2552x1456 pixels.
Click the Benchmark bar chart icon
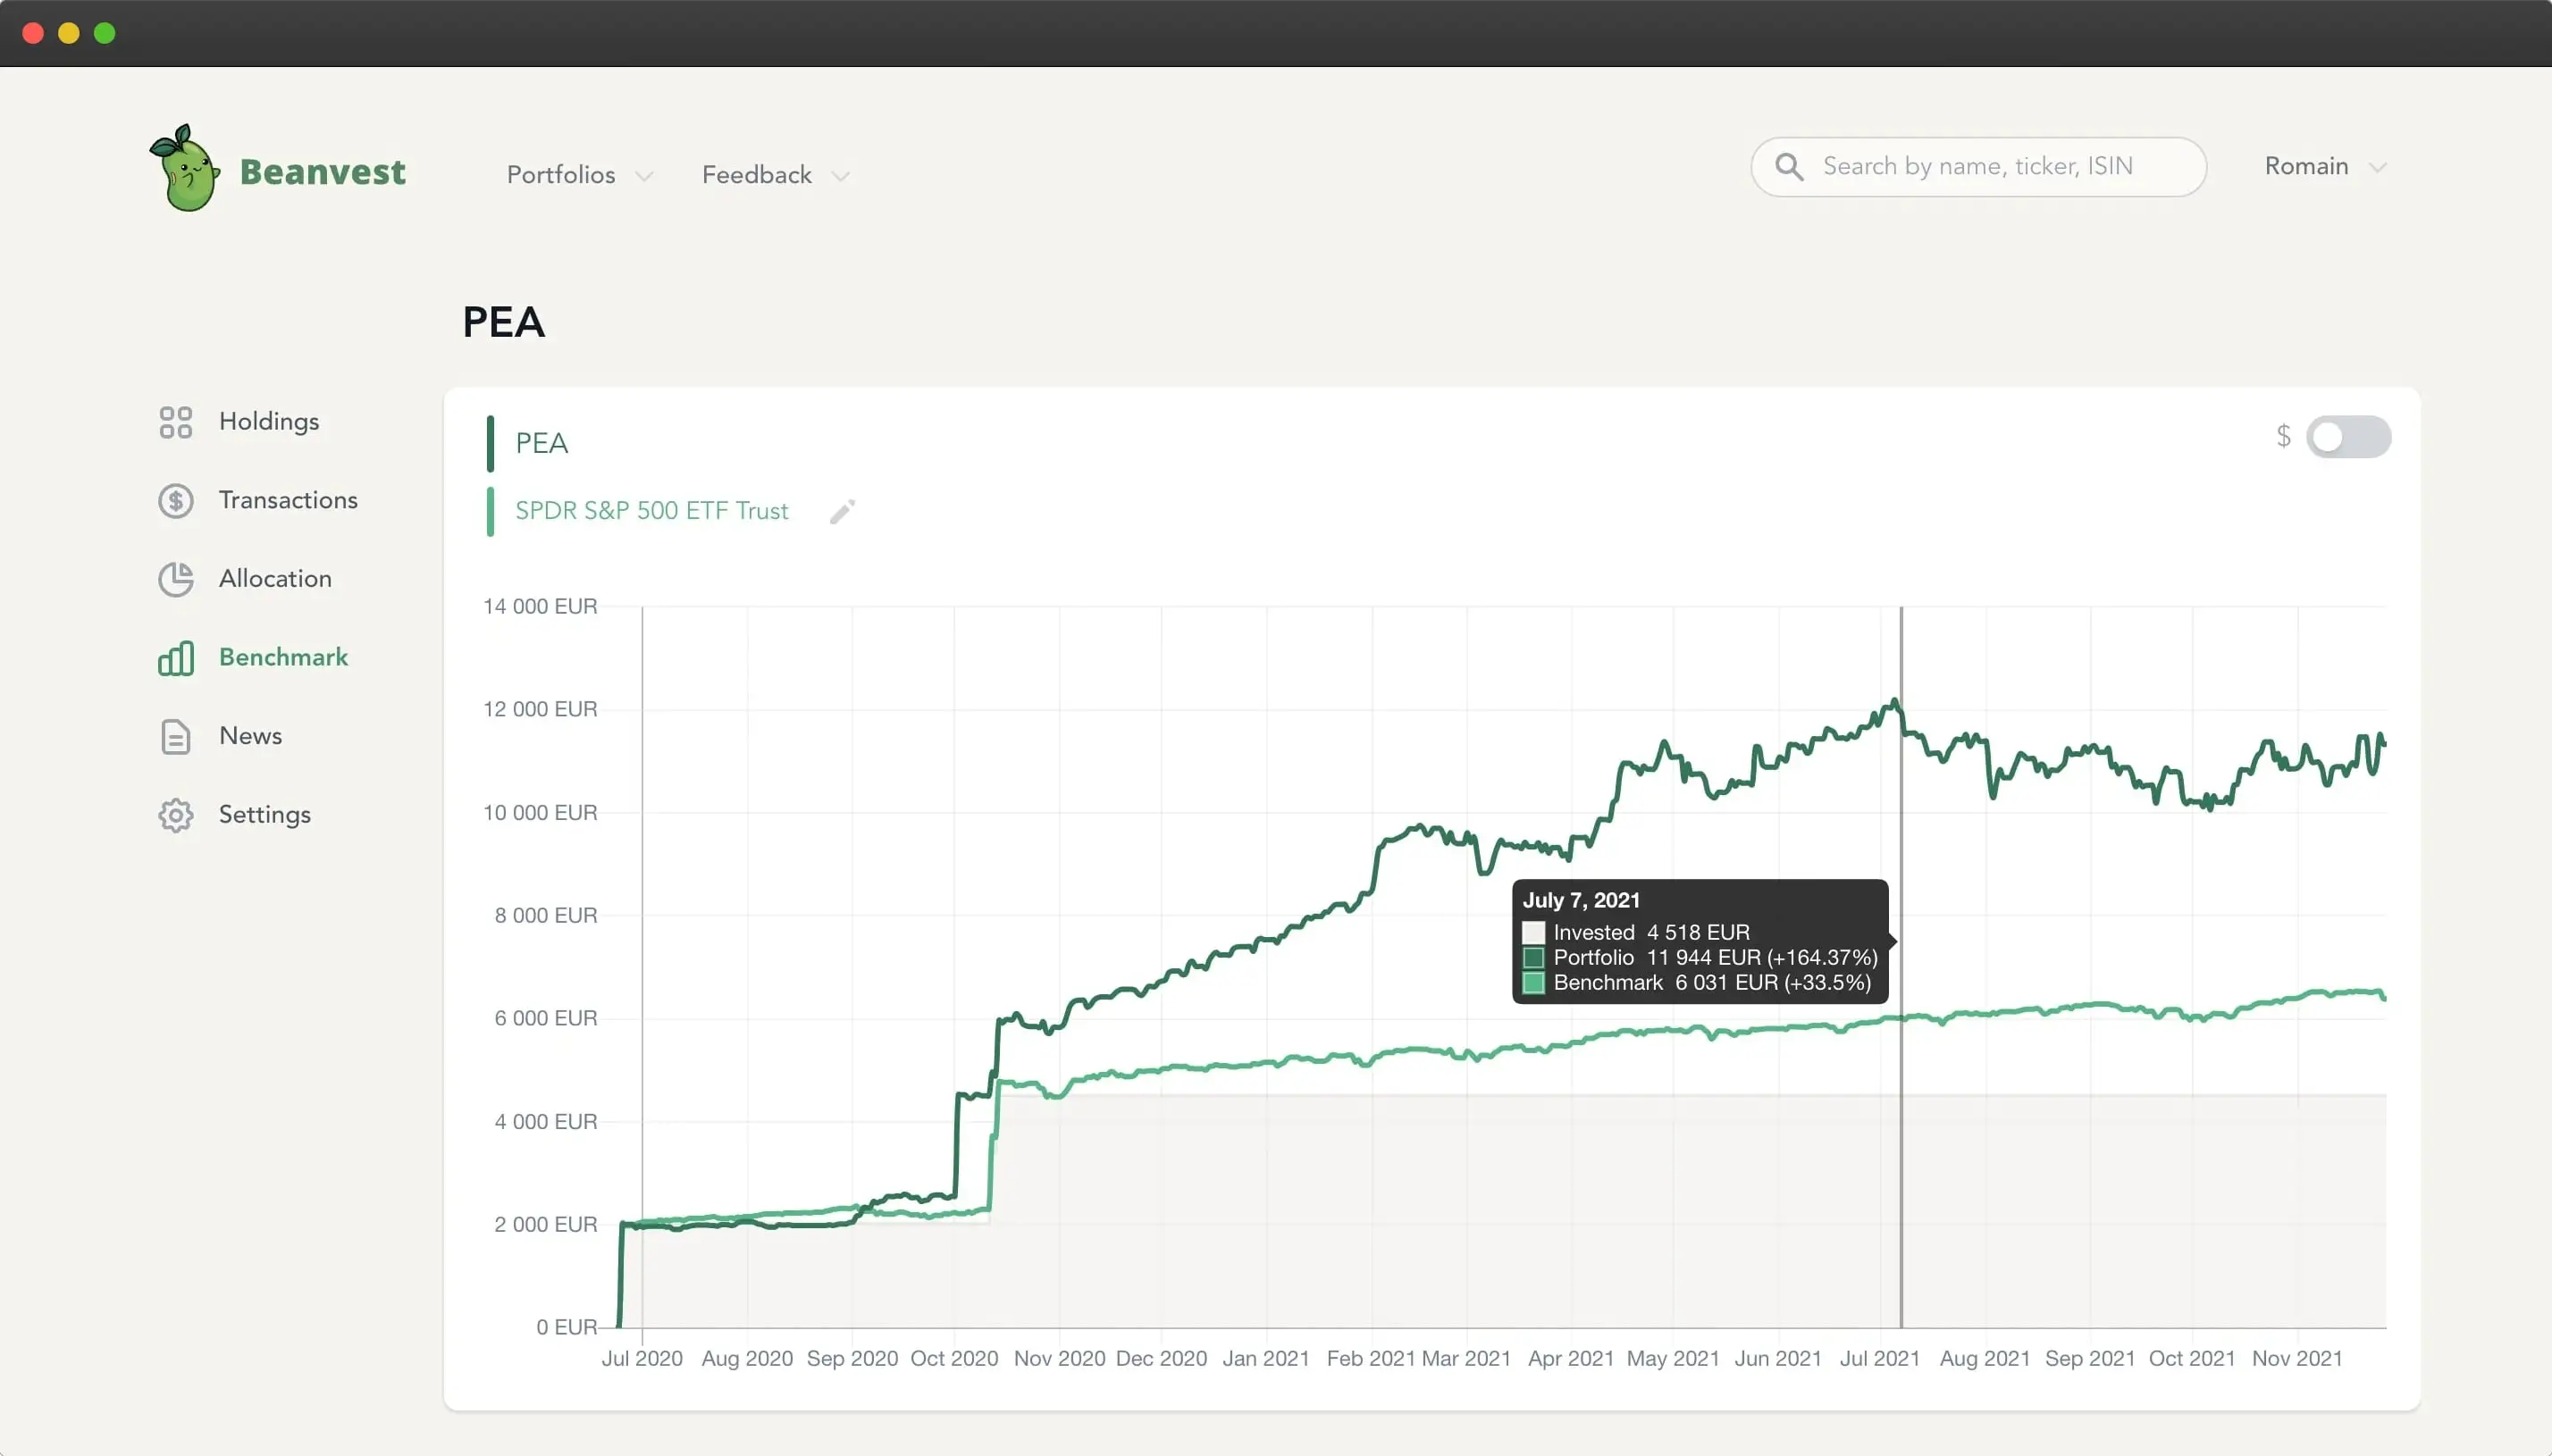tap(175, 658)
